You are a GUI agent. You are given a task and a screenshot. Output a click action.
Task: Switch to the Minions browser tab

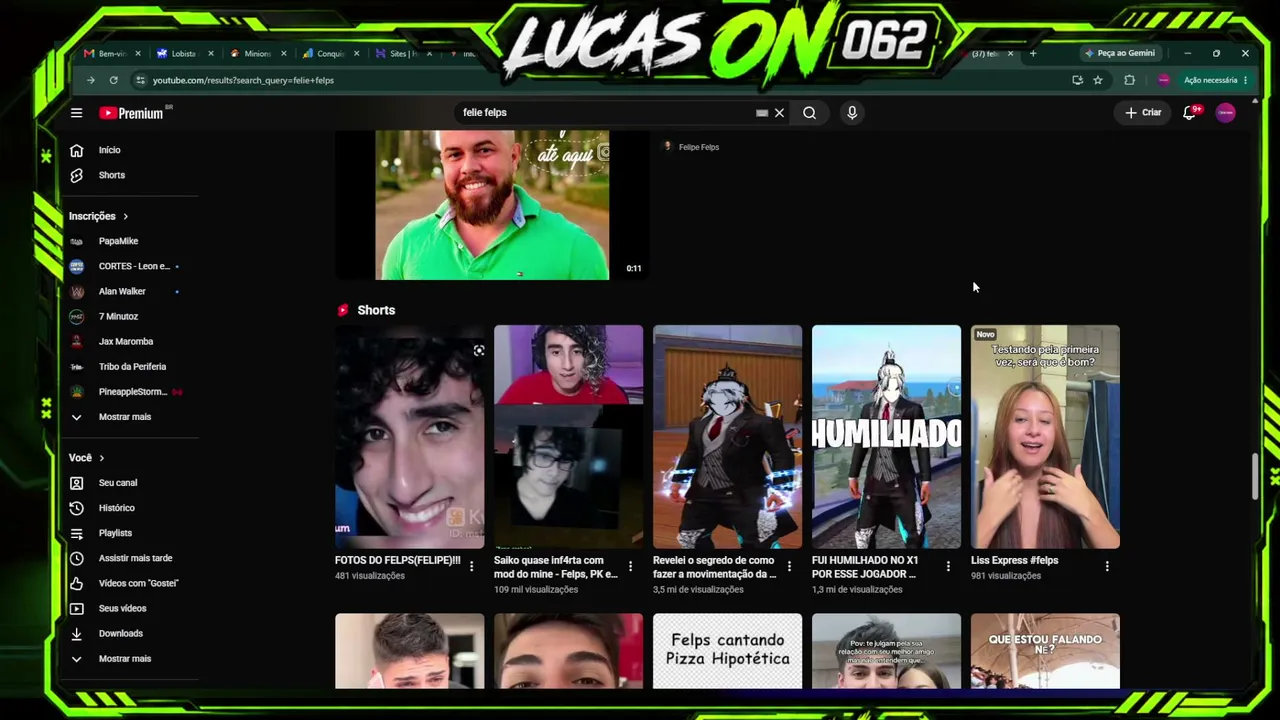pyautogui.click(x=259, y=54)
